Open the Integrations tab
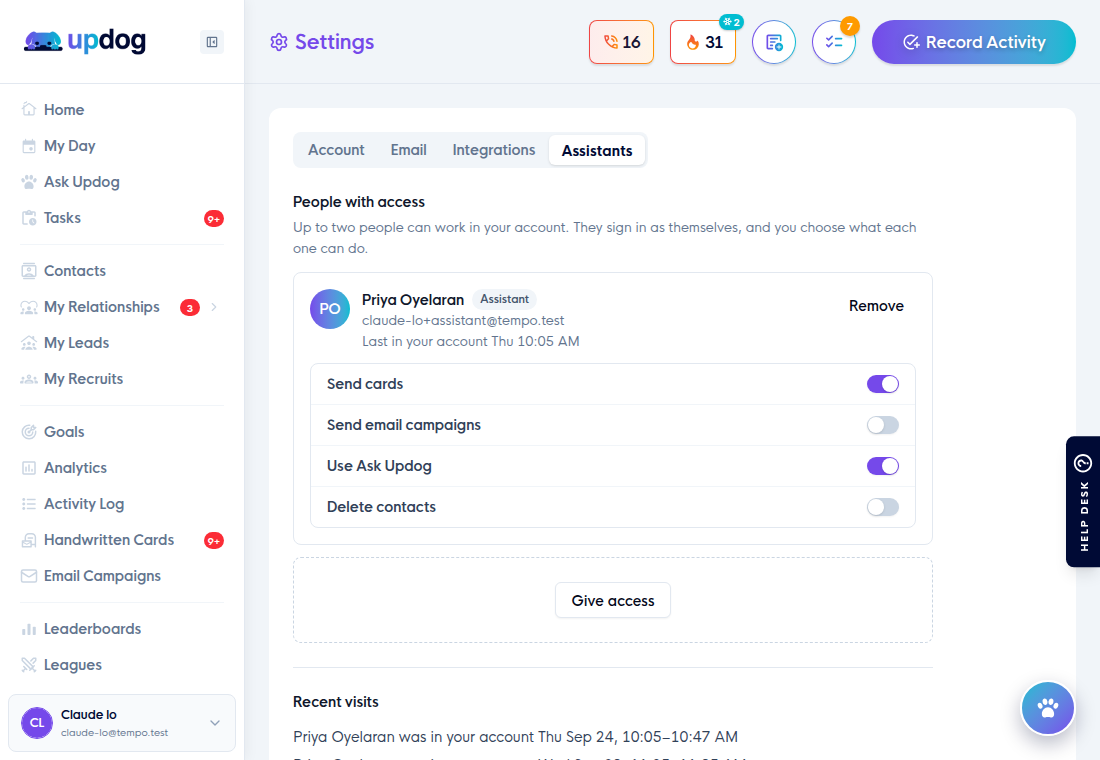 click(494, 150)
